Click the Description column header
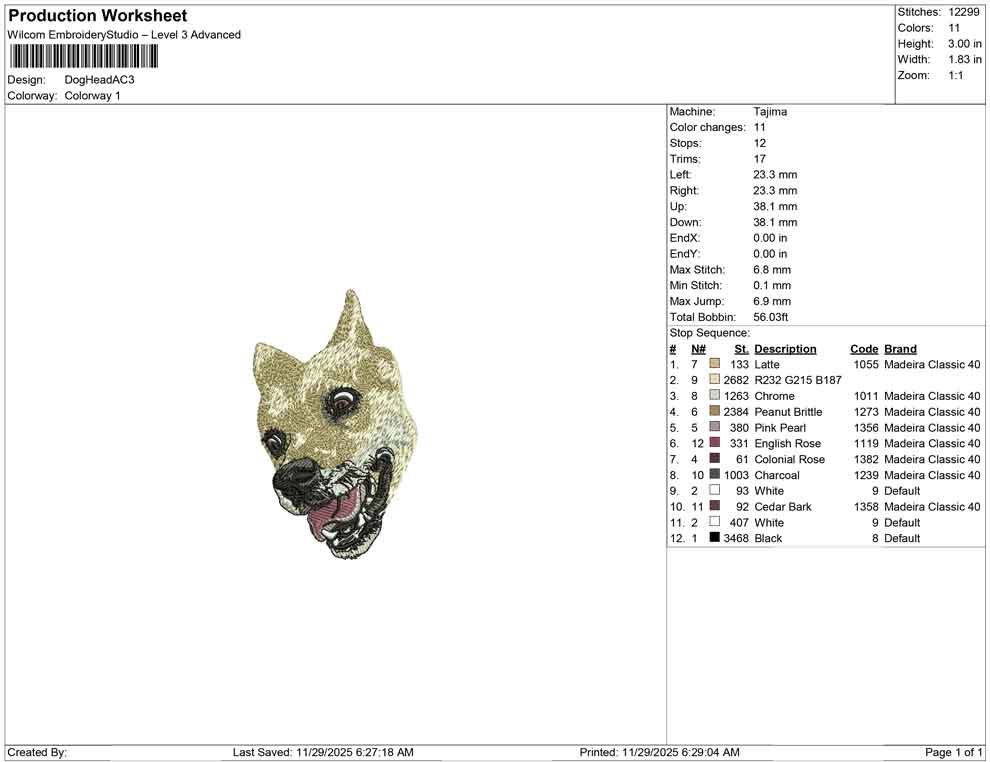The width and height of the screenshot is (990, 762). click(x=787, y=348)
